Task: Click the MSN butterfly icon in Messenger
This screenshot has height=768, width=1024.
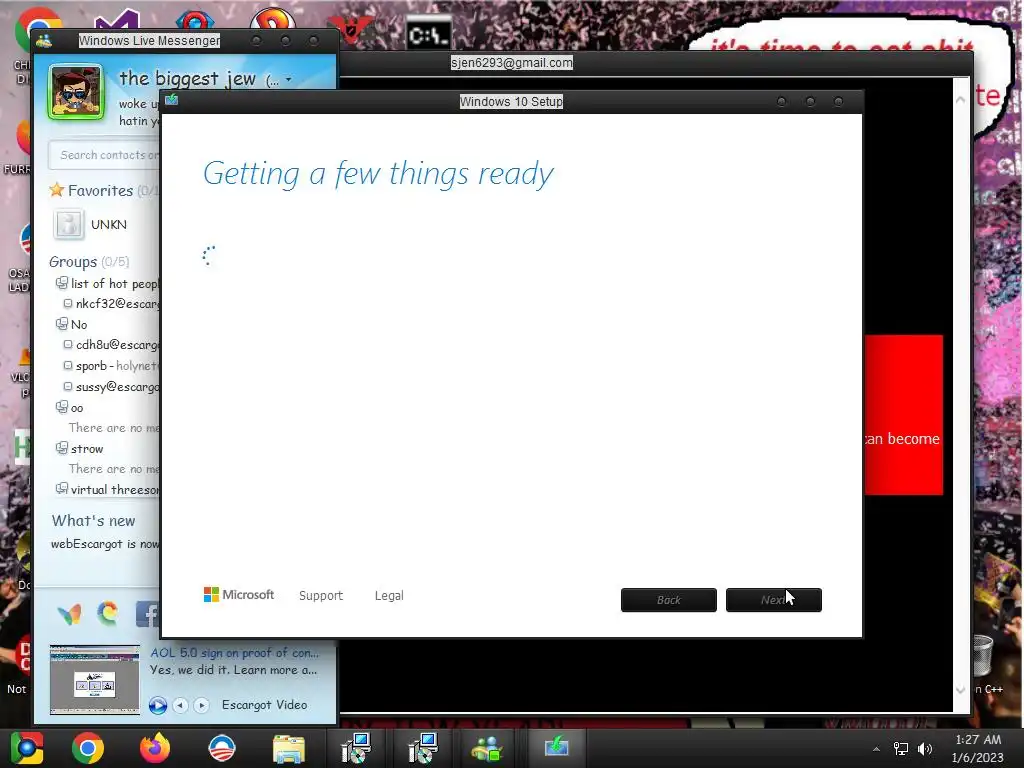Action: pyautogui.click(x=69, y=614)
